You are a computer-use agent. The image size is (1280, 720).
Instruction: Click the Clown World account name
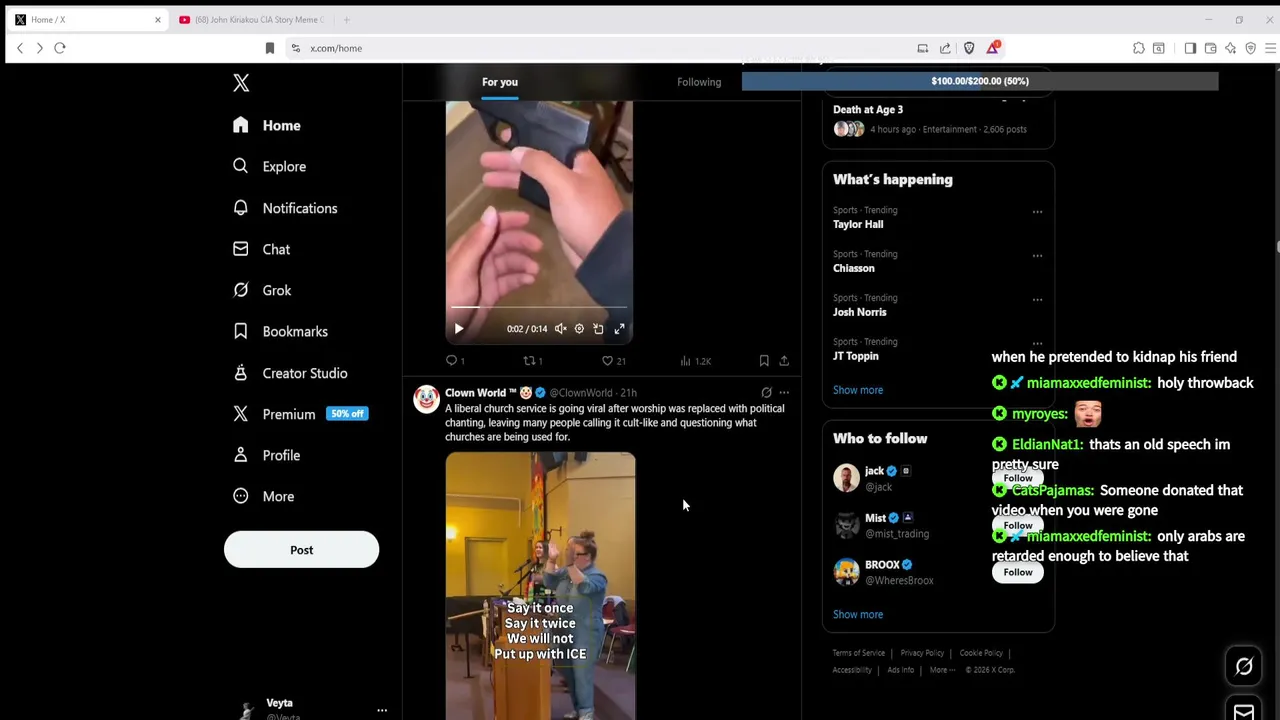481,393
